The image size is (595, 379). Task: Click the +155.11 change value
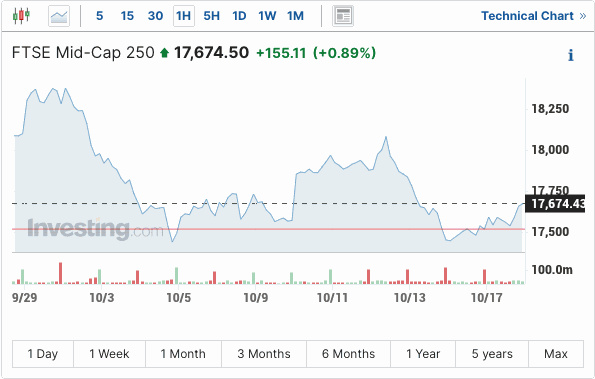click(x=281, y=53)
